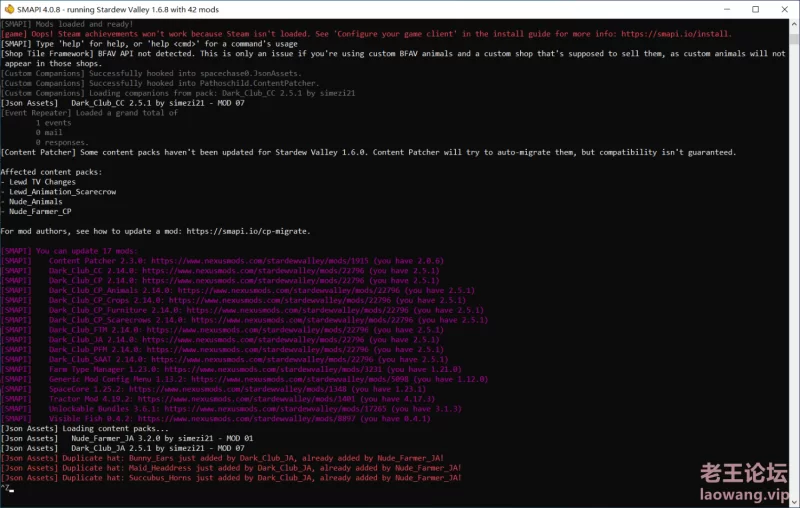Click 'Duplicate hat: Bunny_Ears' warning line
The width and height of the screenshot is (800, 508).
click(x=222, y=459)
